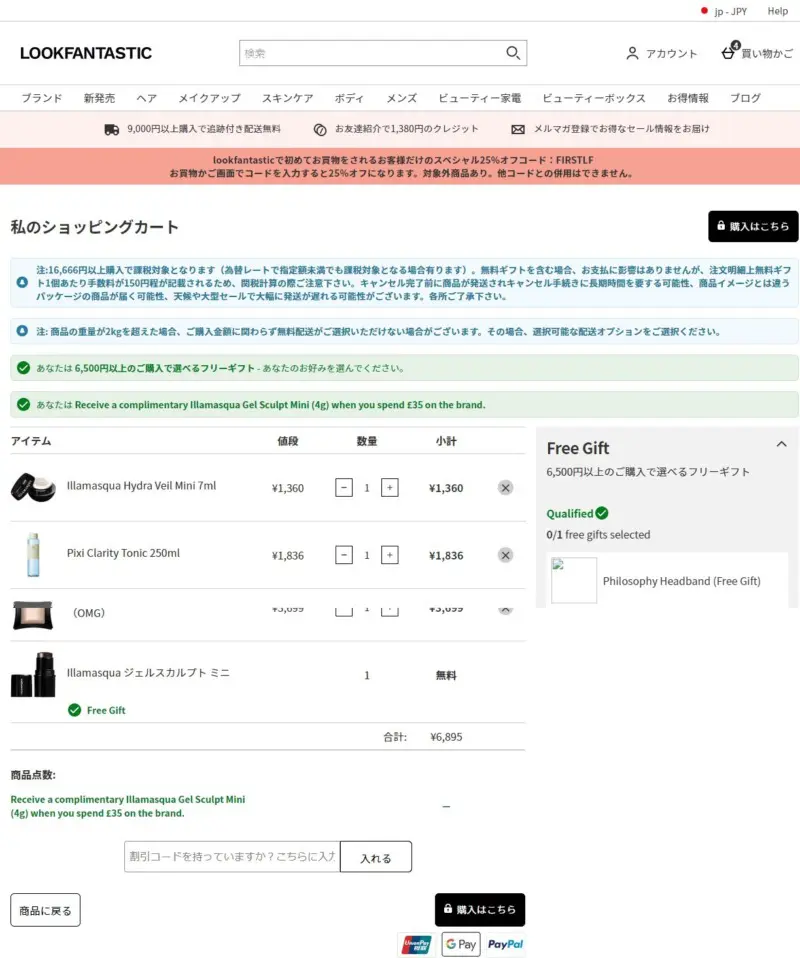Image resolution: width=800 pixels, height=958 pixels.
Task: Open the メイクアップ navigation menu
Action: [208, 97]
